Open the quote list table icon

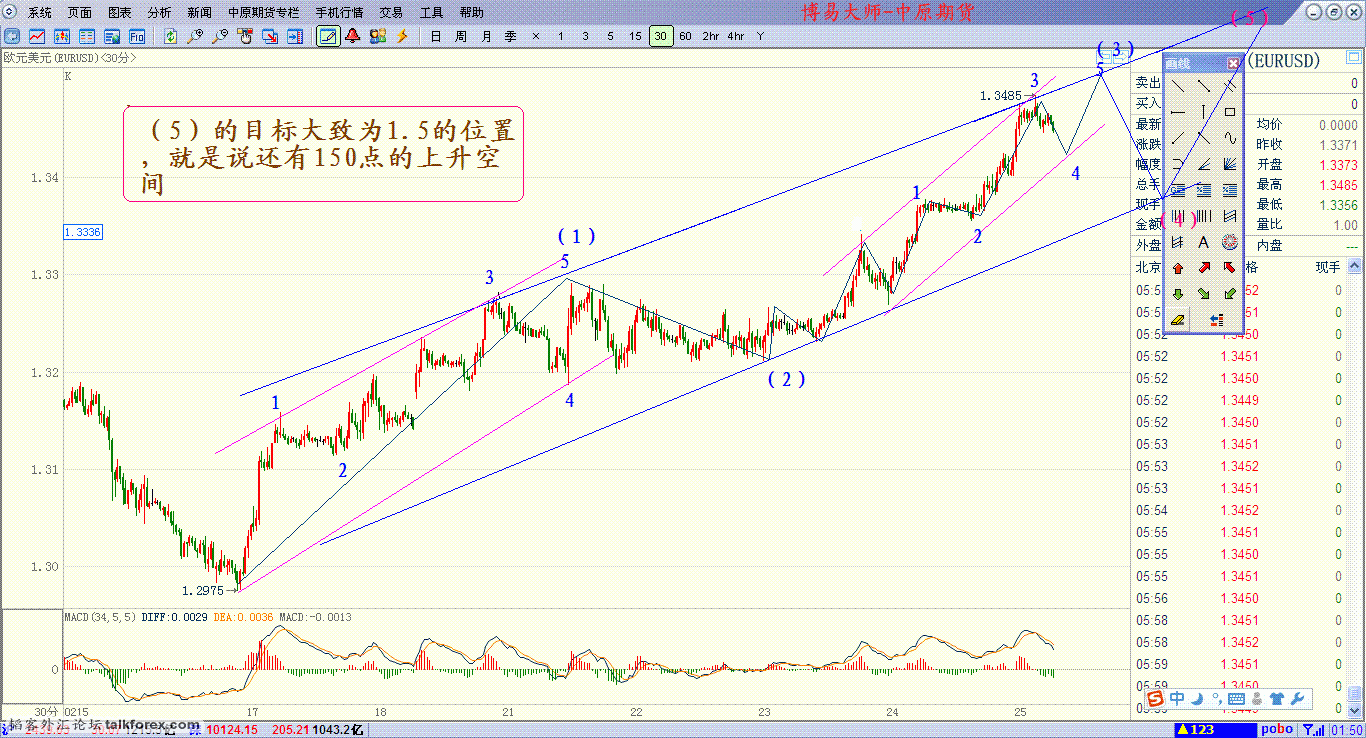(x=87, y=36)
